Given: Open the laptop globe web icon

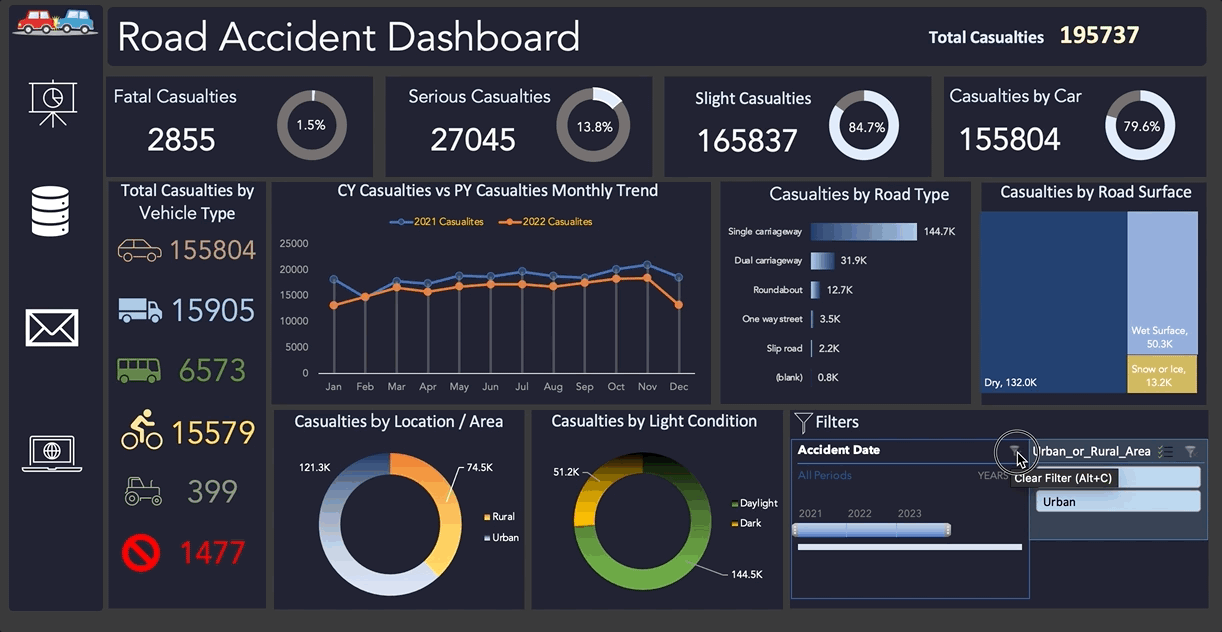Looking at the screenshot, I should pyautogui.click(x=52, y=453).
